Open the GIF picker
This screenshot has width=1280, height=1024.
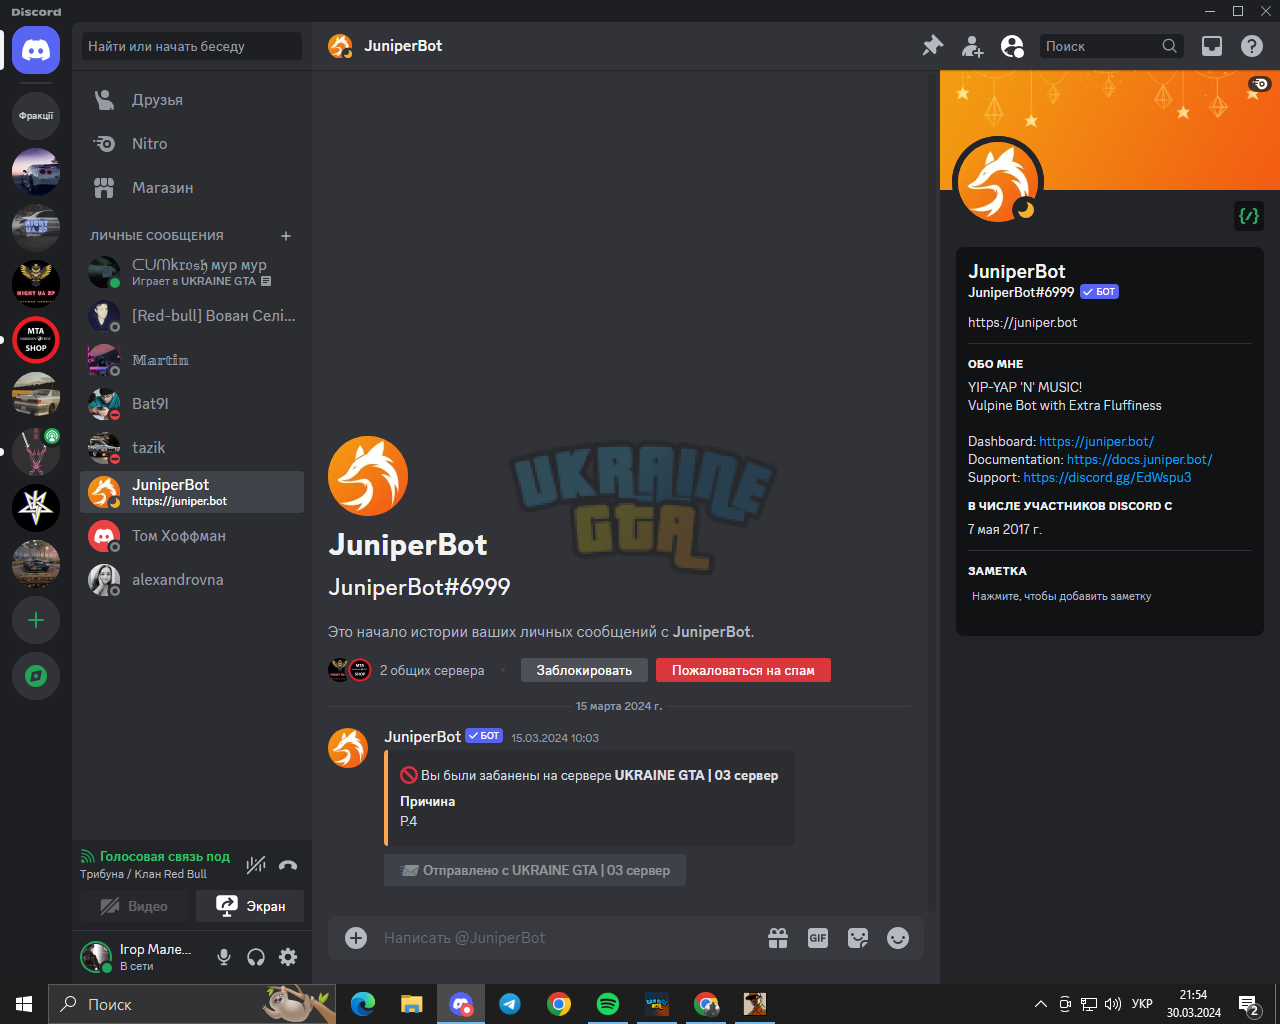818,938
